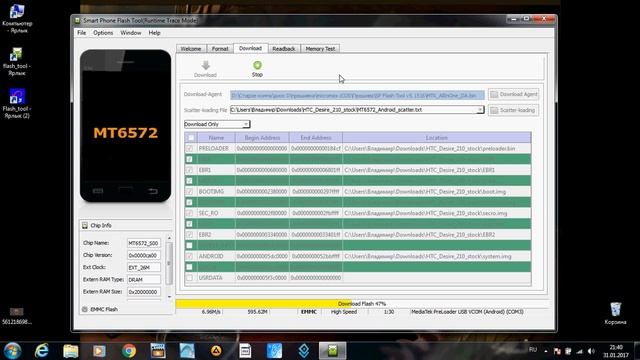Click the grey Download arrow icon
This screenshot has height=360, width=640.
(x=205, y=65)
